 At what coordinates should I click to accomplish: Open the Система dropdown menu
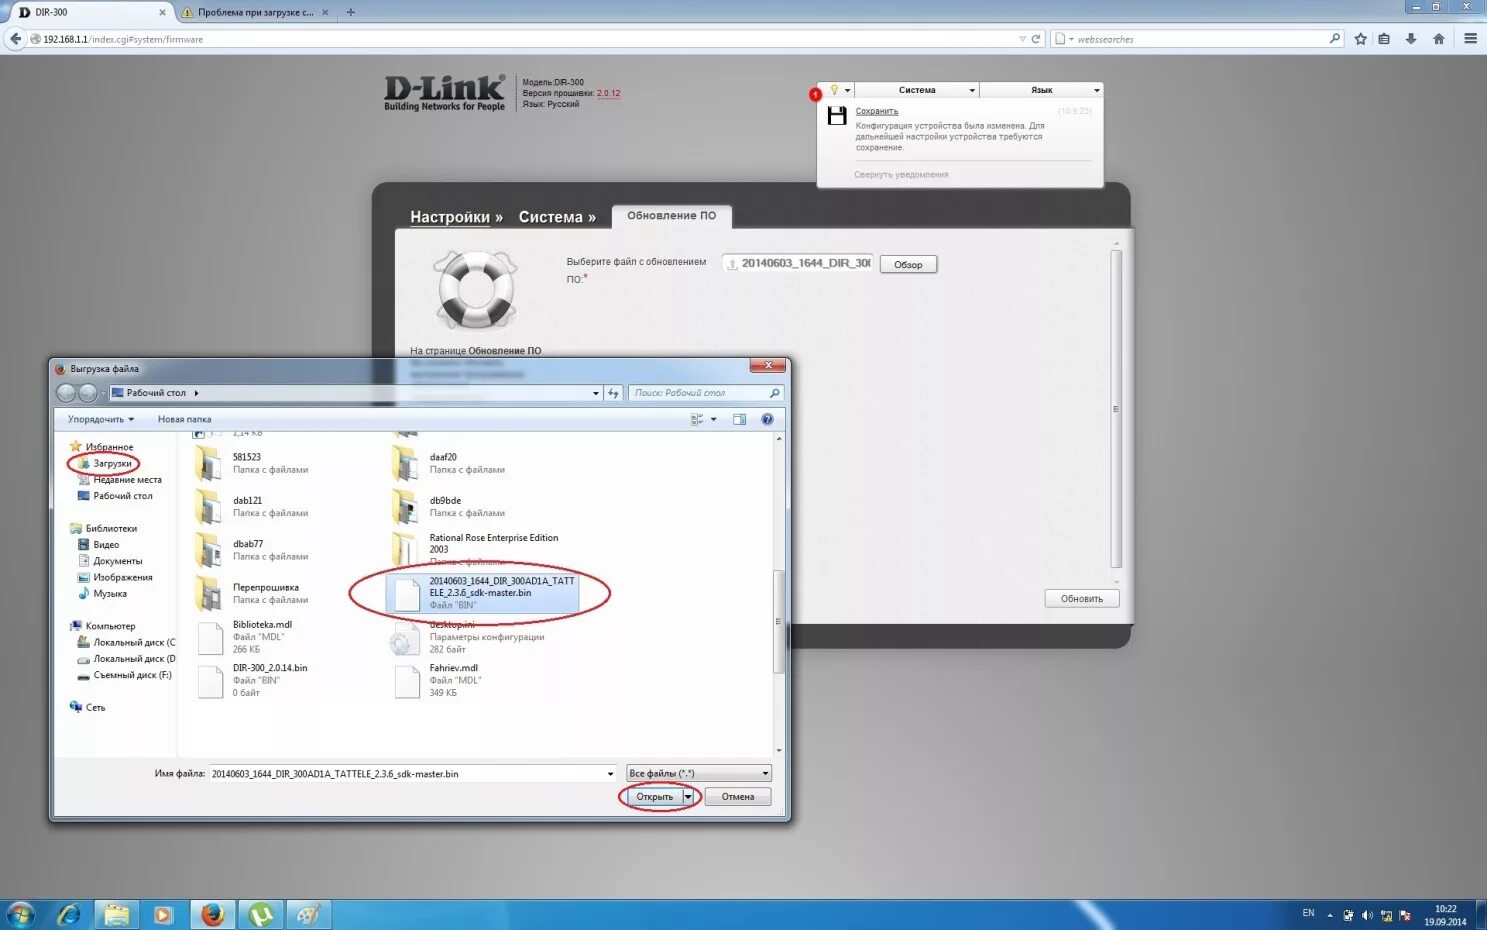(917, 90)
